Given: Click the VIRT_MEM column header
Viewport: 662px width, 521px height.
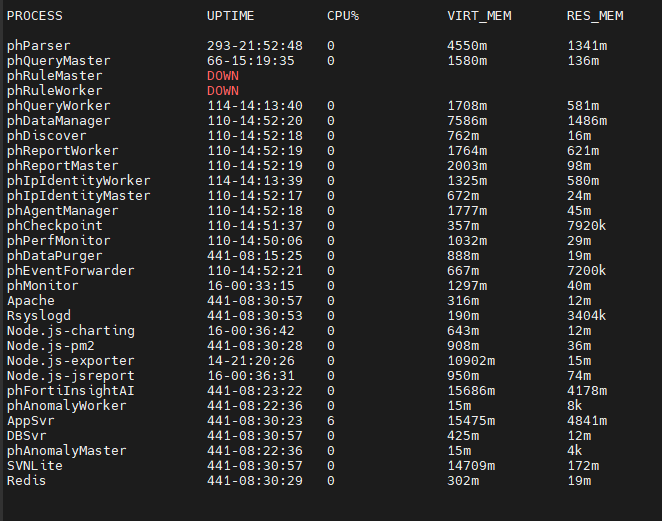Looking at the screenshot, I should (477, 16).
